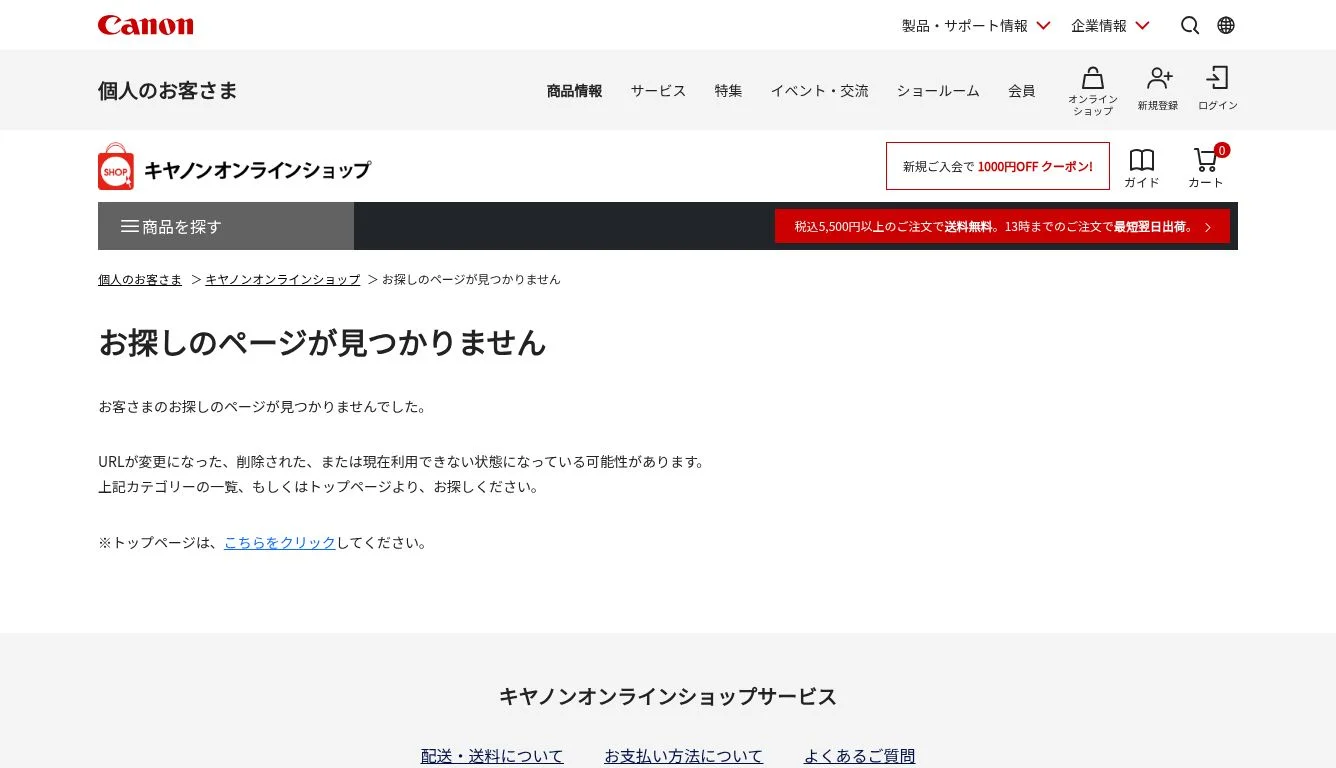Image resolution: width=1336 pixels, height=768 pixels.
Task: Click 新規ご入会で 1000円OFF クーポン button
Action: pyautogui.click(x=998, y=166)
